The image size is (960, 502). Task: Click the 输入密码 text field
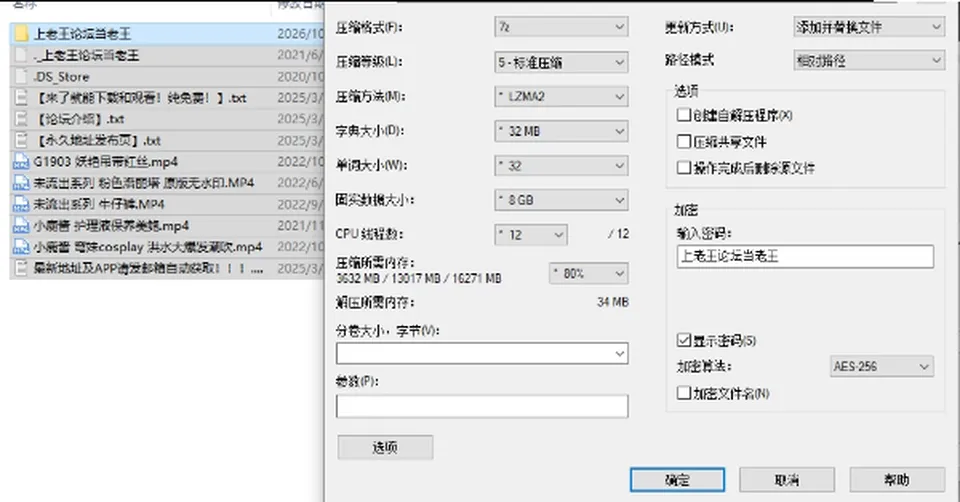[805, 257]
